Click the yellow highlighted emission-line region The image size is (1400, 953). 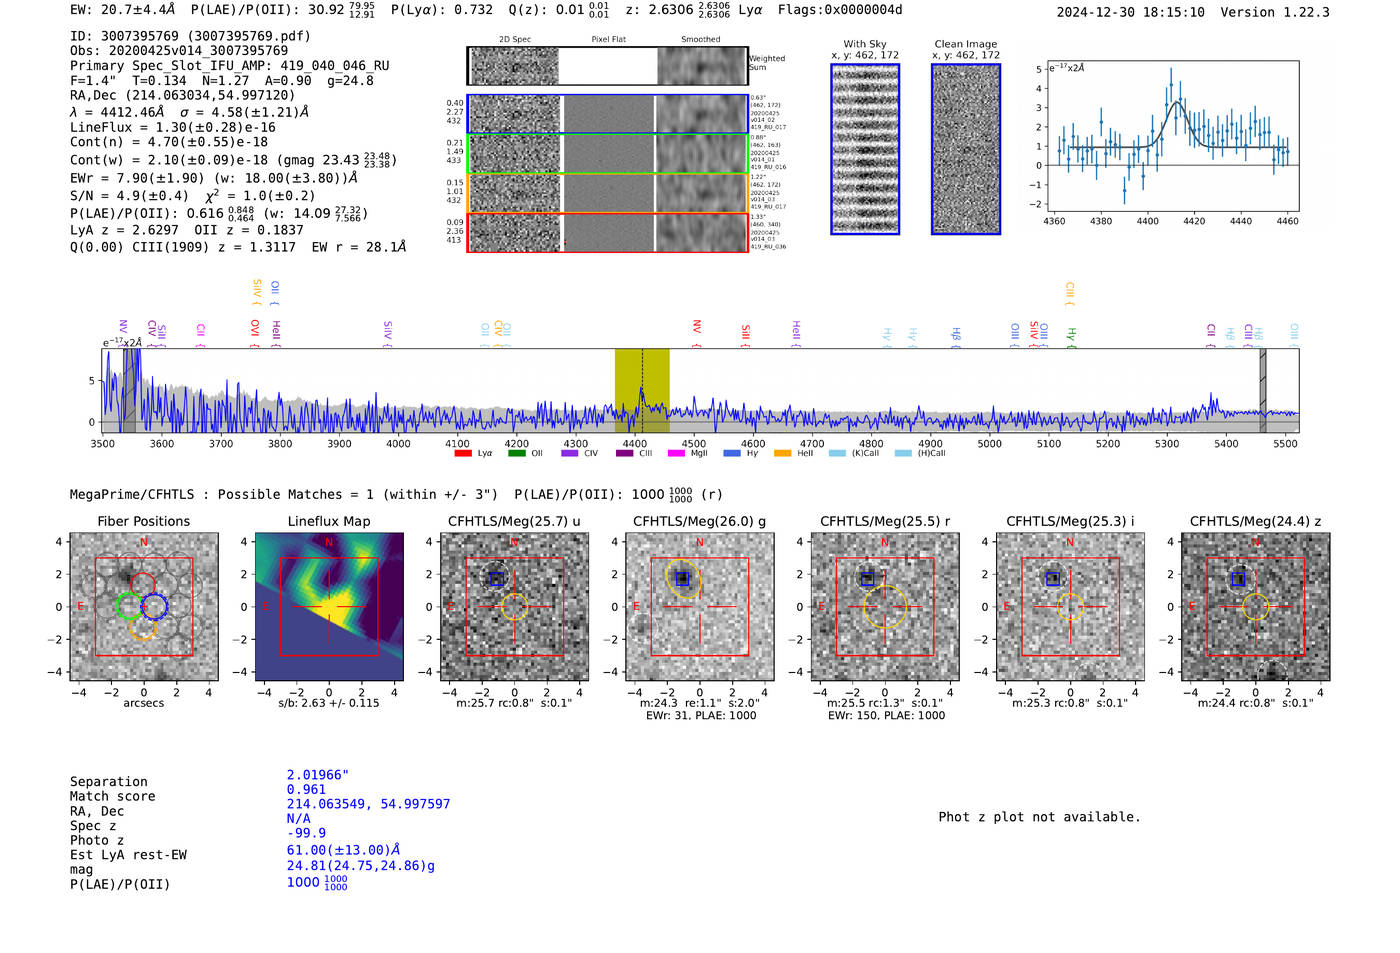click(642, 390)
